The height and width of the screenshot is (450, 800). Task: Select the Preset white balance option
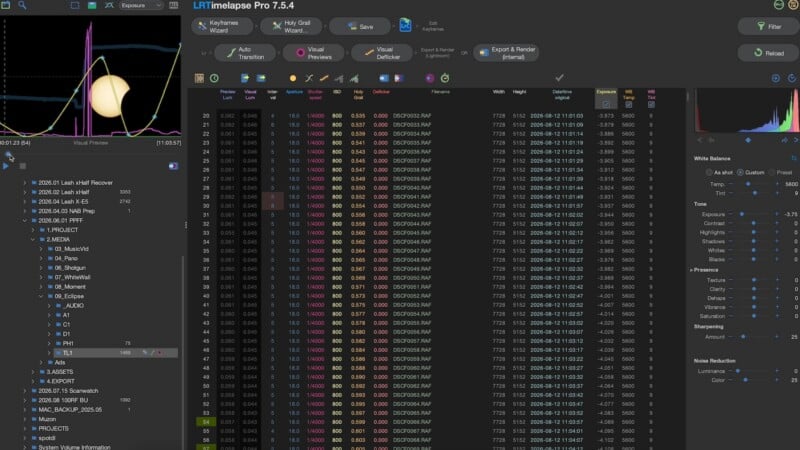[x=771, y=172]
